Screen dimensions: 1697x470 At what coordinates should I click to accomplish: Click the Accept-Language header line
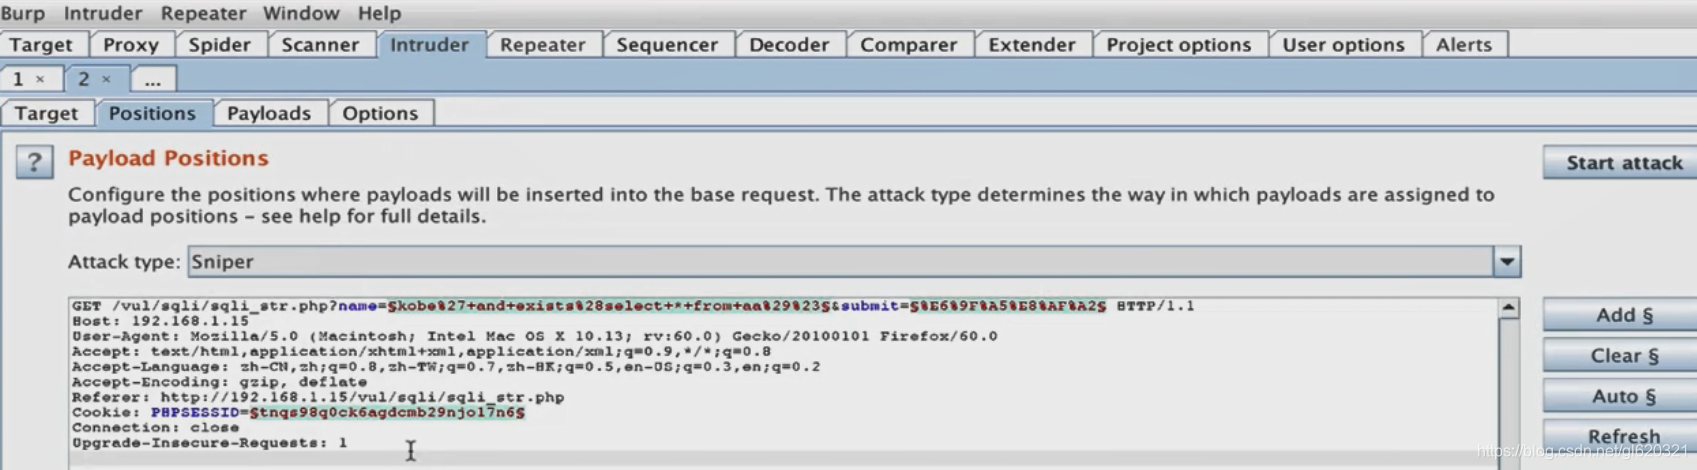pos(446,367)
